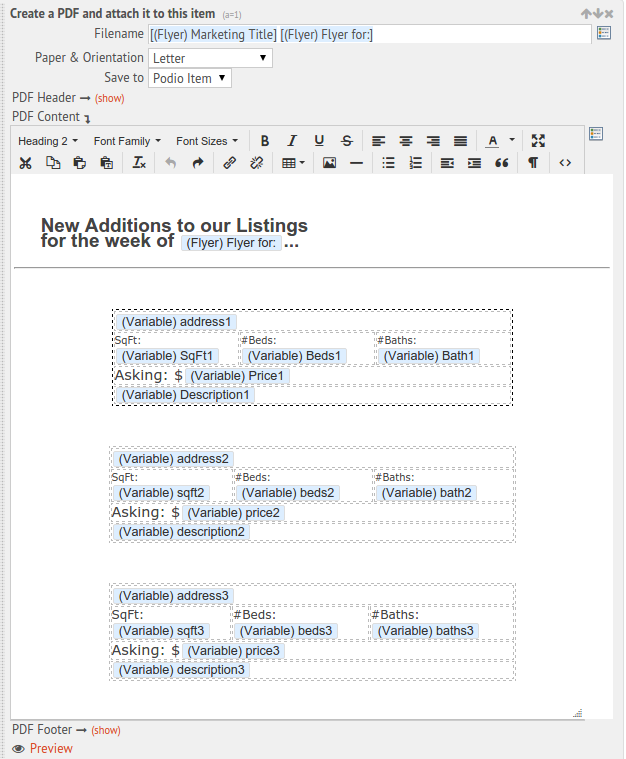The width and height of the screenshot is (626, 759).
Task: Select the (Variable) address3 token
Action: click(173, 596)
